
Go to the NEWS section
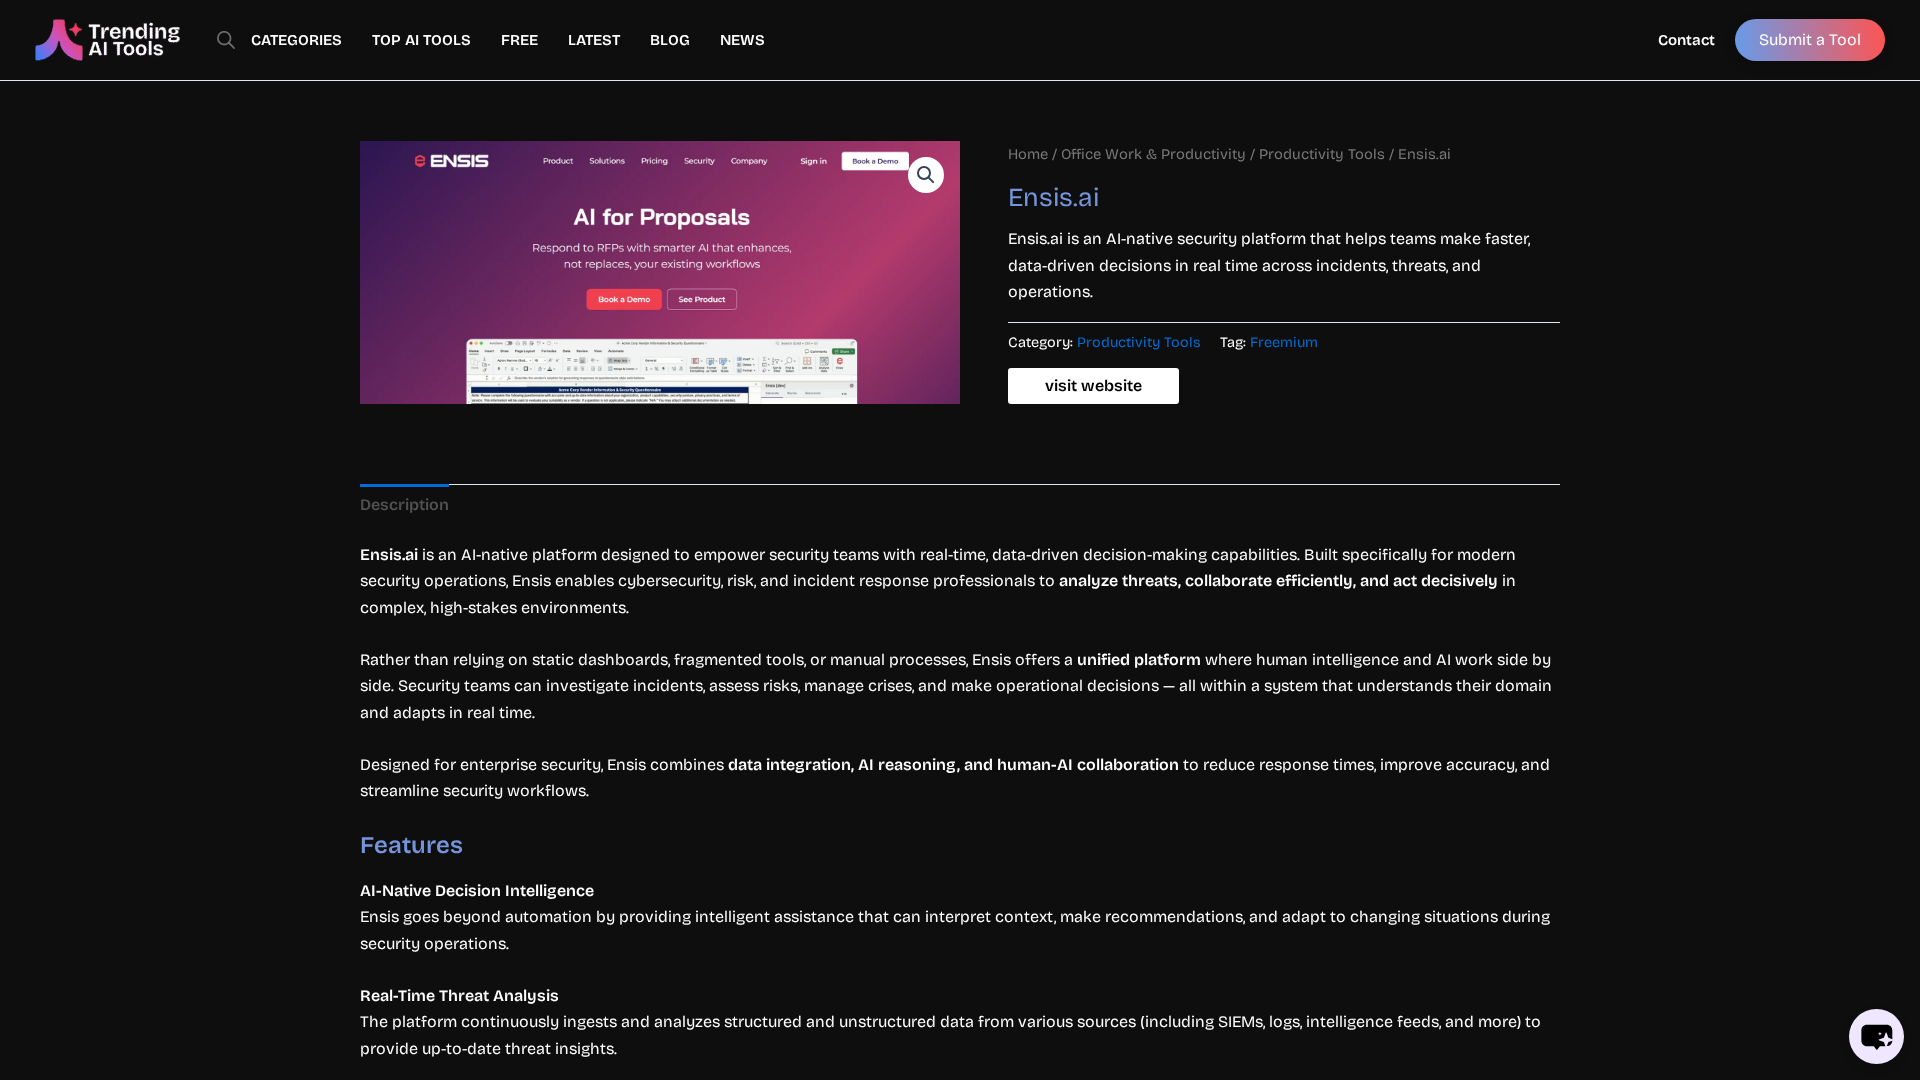click(x=742, y=40)
